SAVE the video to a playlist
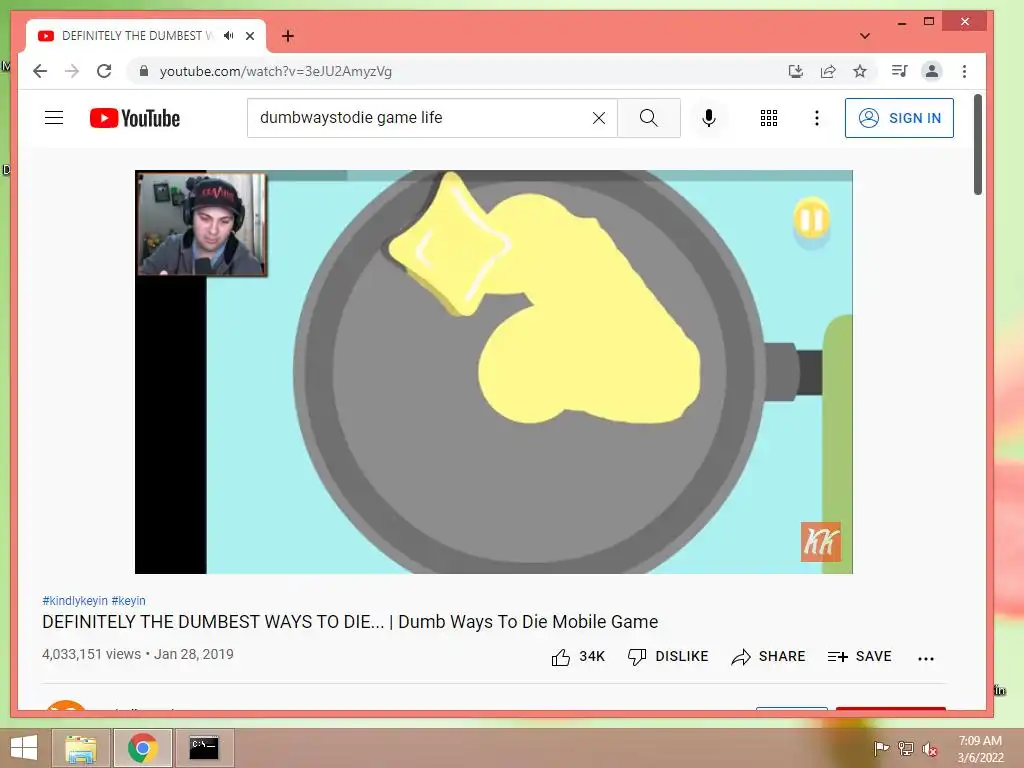The width and height of the screenshot is (1024, 768). (859, 656)
